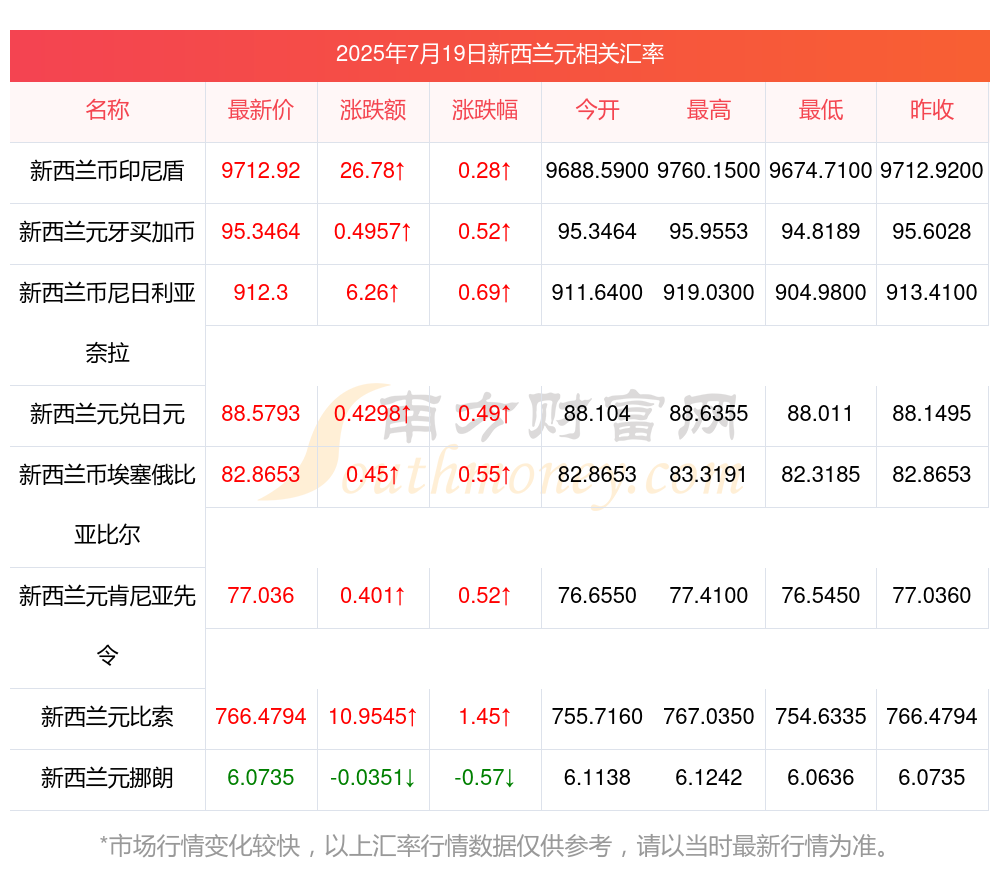Click low value 754.6335
Image resolution: width=1000 pixels, height=877 pixels.
(x=821, y=717)
